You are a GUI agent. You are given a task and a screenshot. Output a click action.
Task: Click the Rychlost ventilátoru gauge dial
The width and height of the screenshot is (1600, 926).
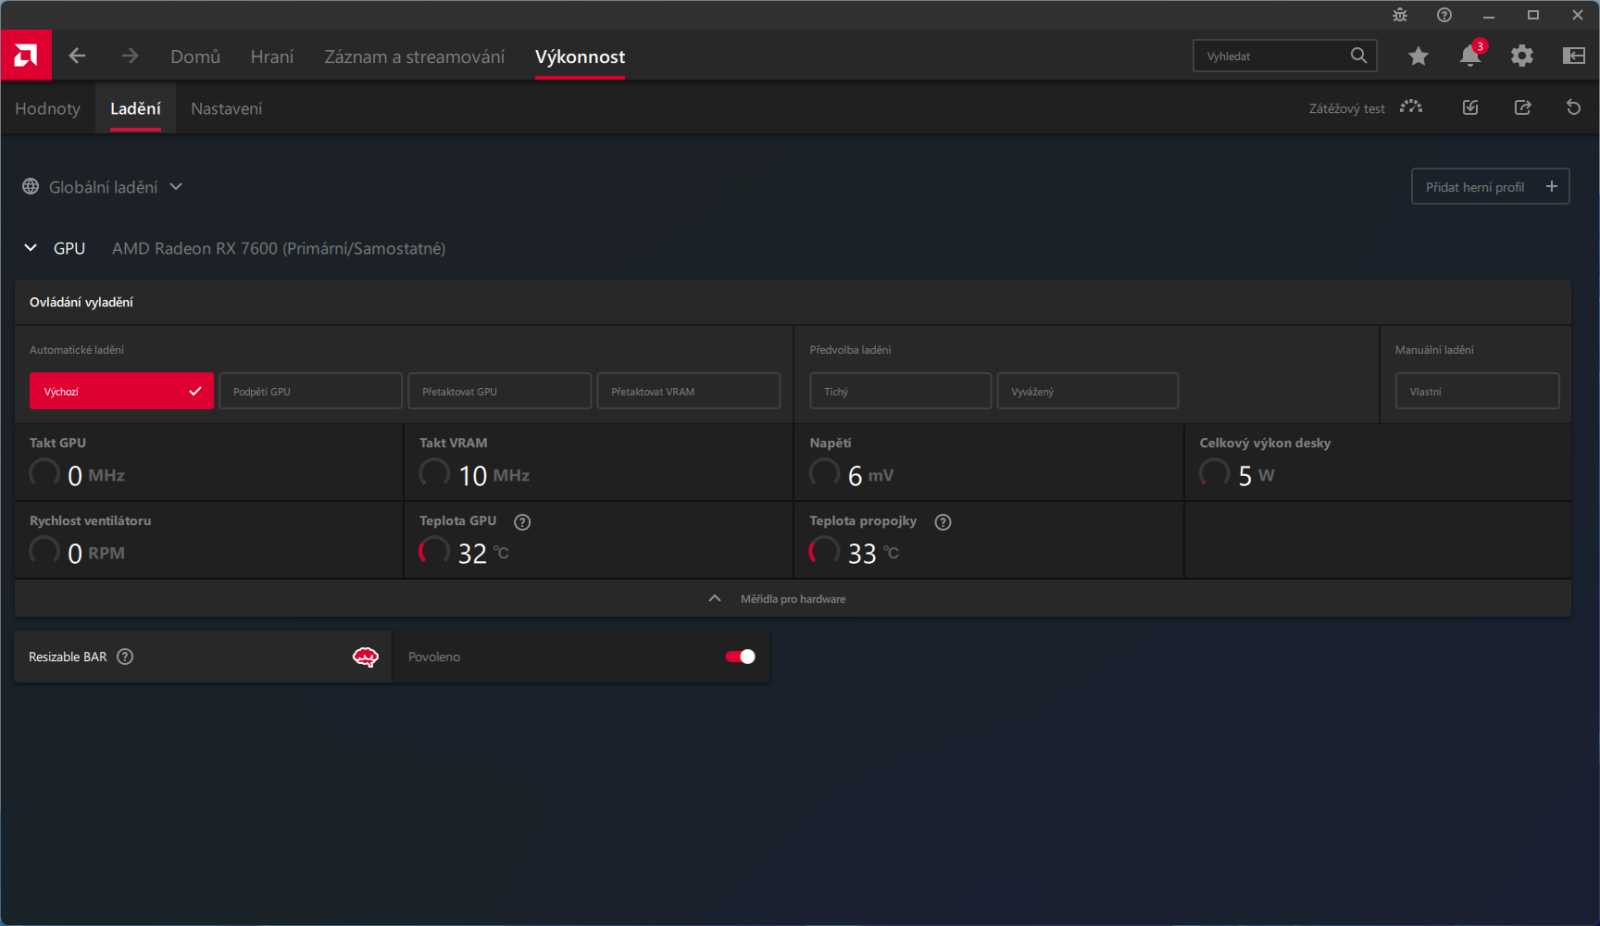pos(44,550)
